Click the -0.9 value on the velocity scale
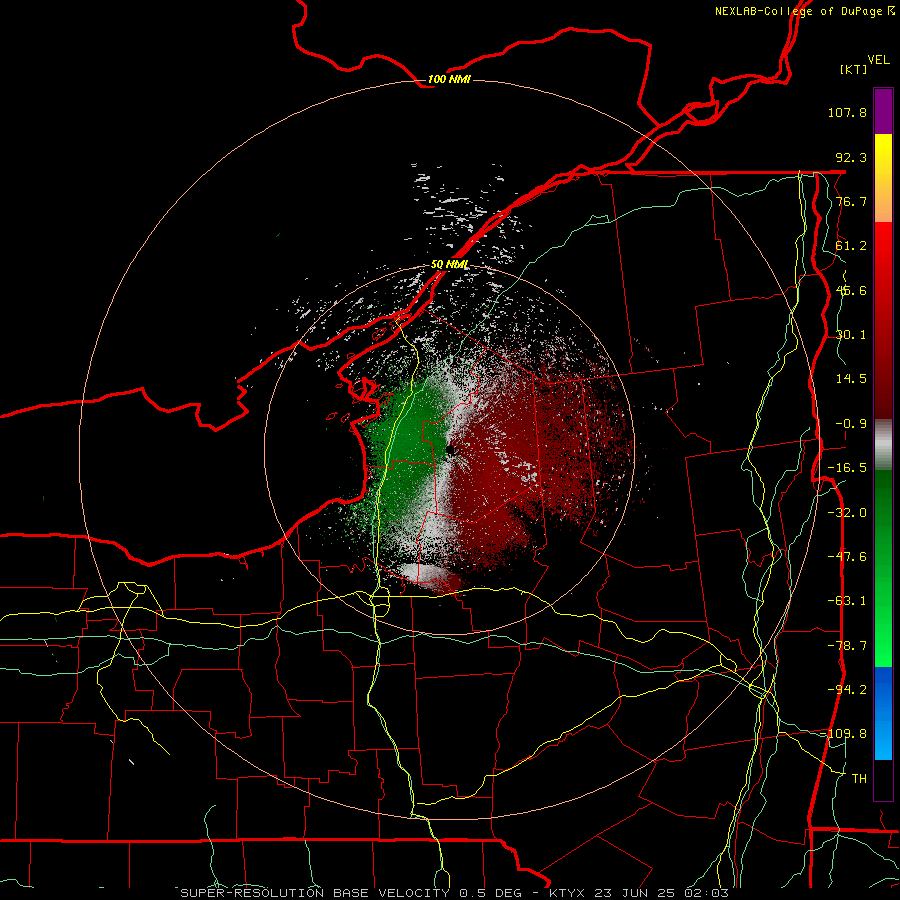Image resolution: width=900 pixels, height=900 pixels. click(x=851, y=424)
